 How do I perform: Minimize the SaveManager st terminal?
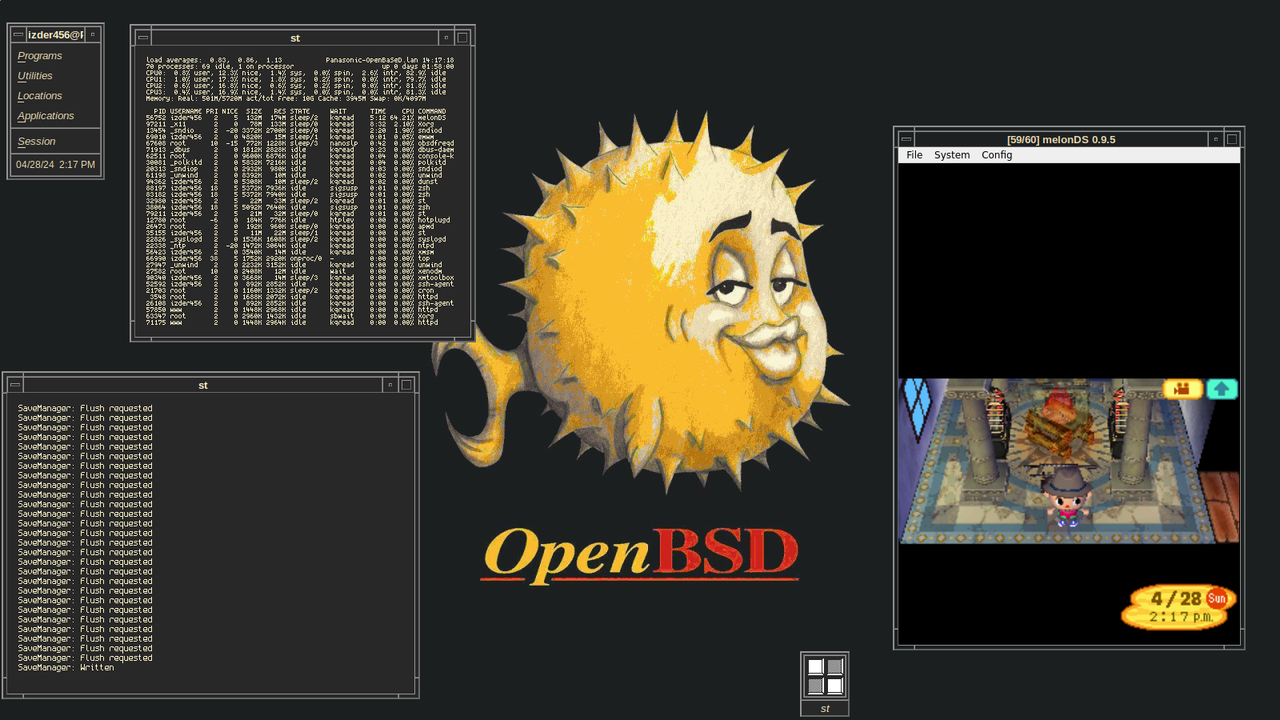pyautogui.click(x=390, y=384)
